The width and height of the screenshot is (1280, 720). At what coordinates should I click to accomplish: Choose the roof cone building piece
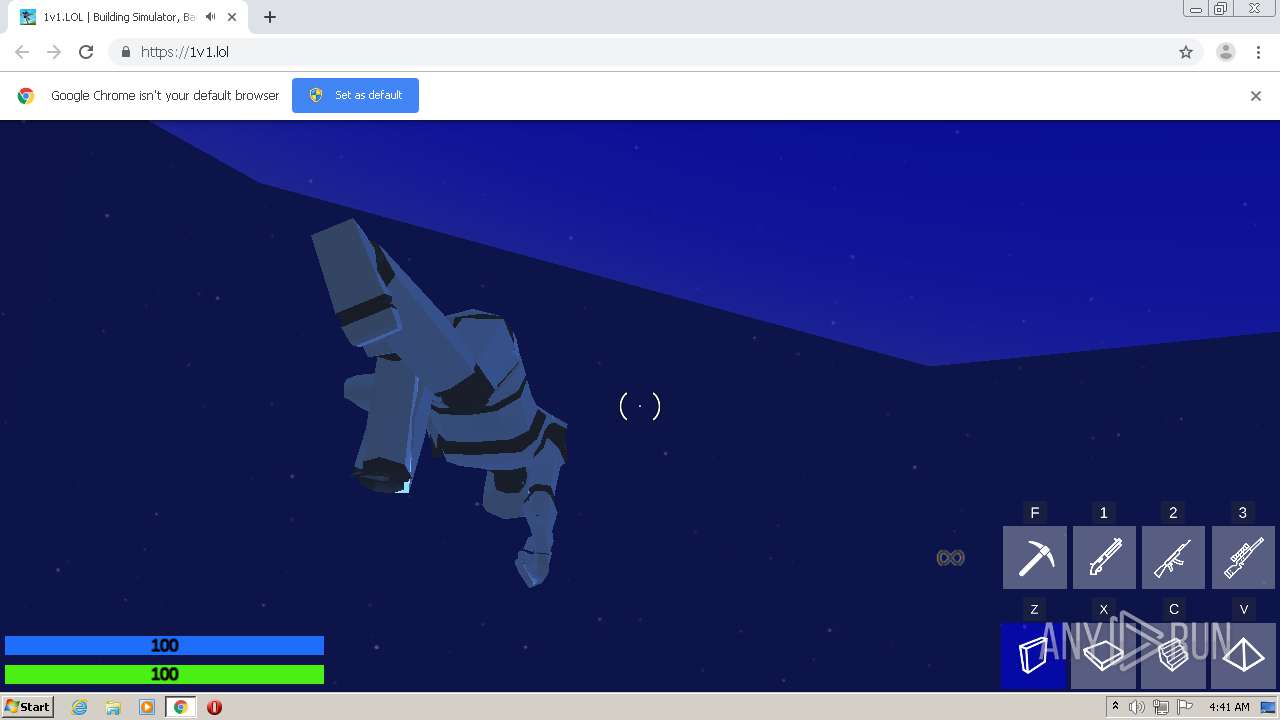pos(1243,656)
